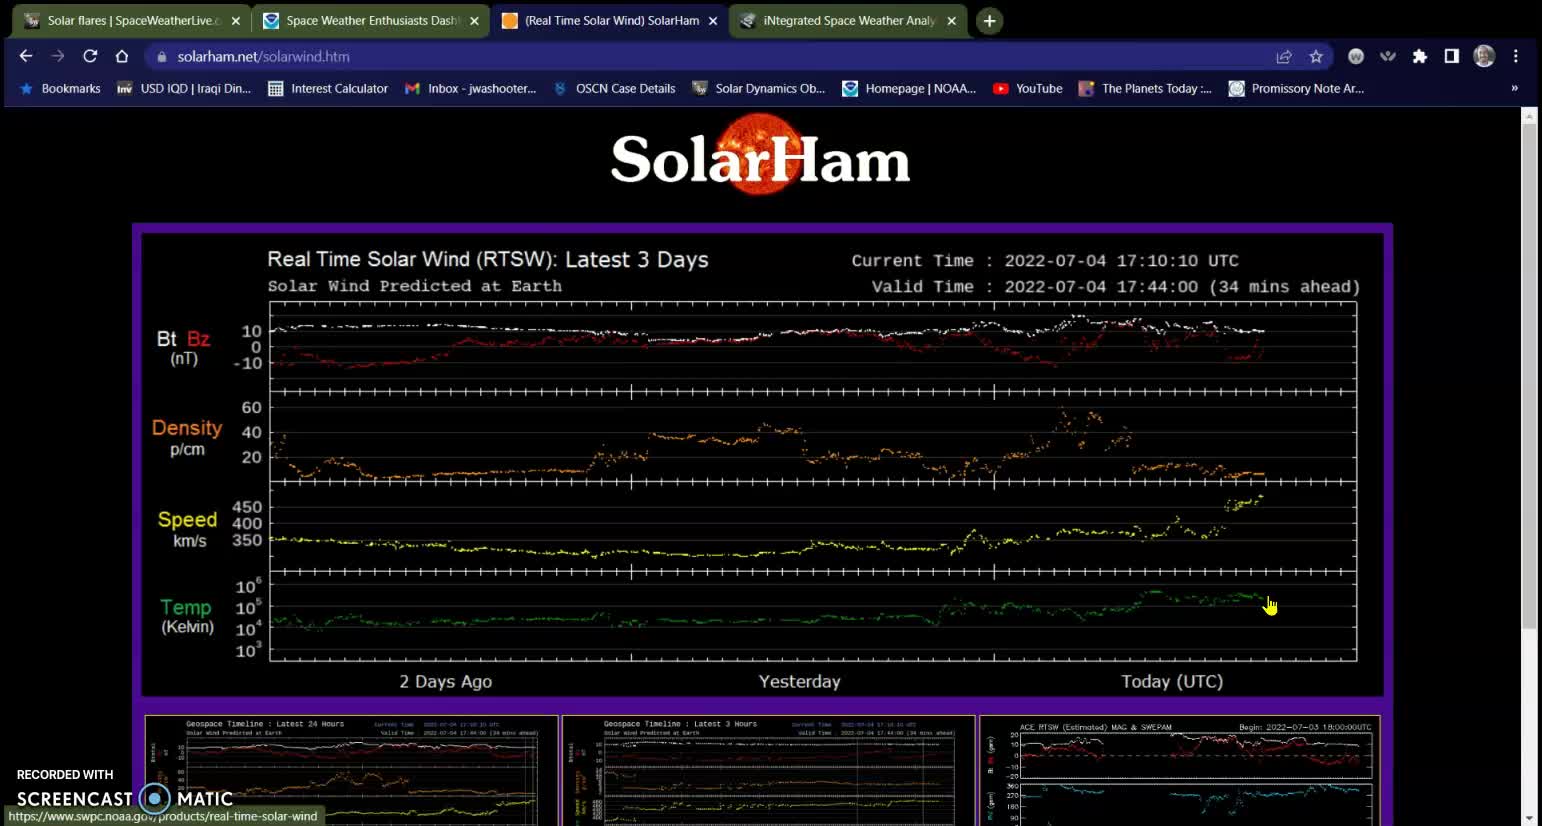Click the "Speed" axis label
The image size is (1542, 826).
pyautogui.click(x=187, y=520)
